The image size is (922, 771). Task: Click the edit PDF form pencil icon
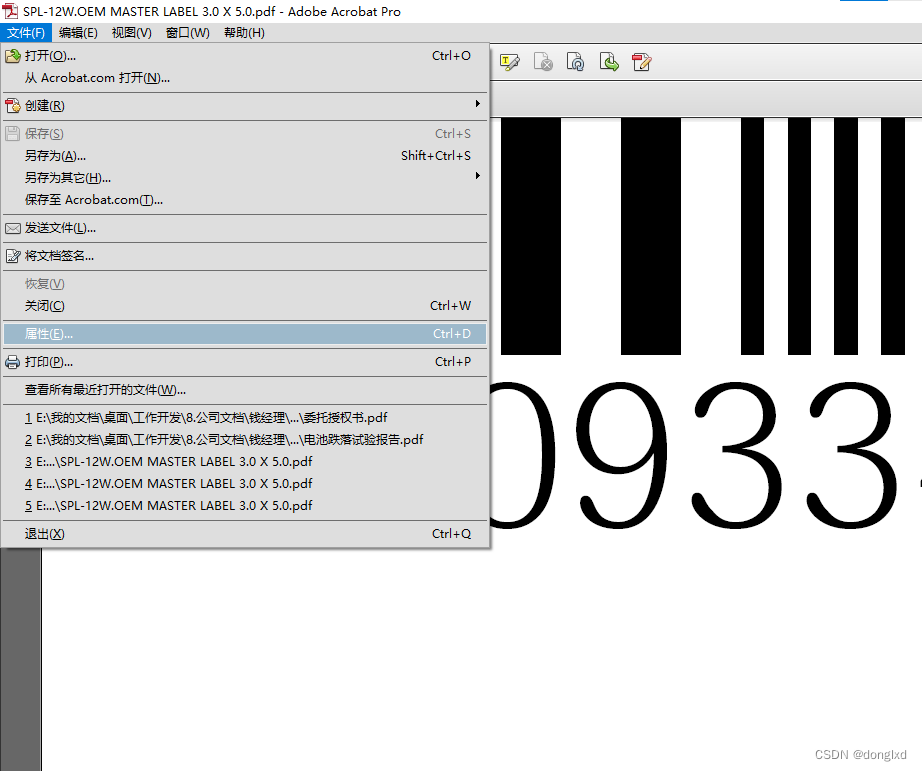pos(642,62)
